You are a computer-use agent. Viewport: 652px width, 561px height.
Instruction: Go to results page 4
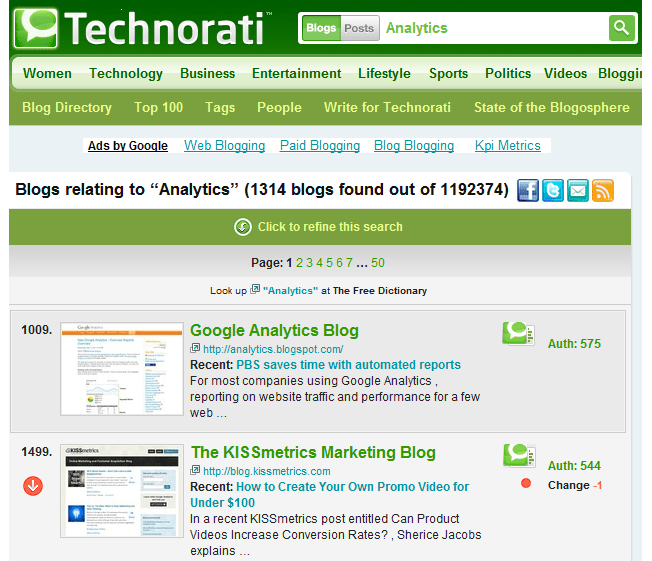coord(319,263)
